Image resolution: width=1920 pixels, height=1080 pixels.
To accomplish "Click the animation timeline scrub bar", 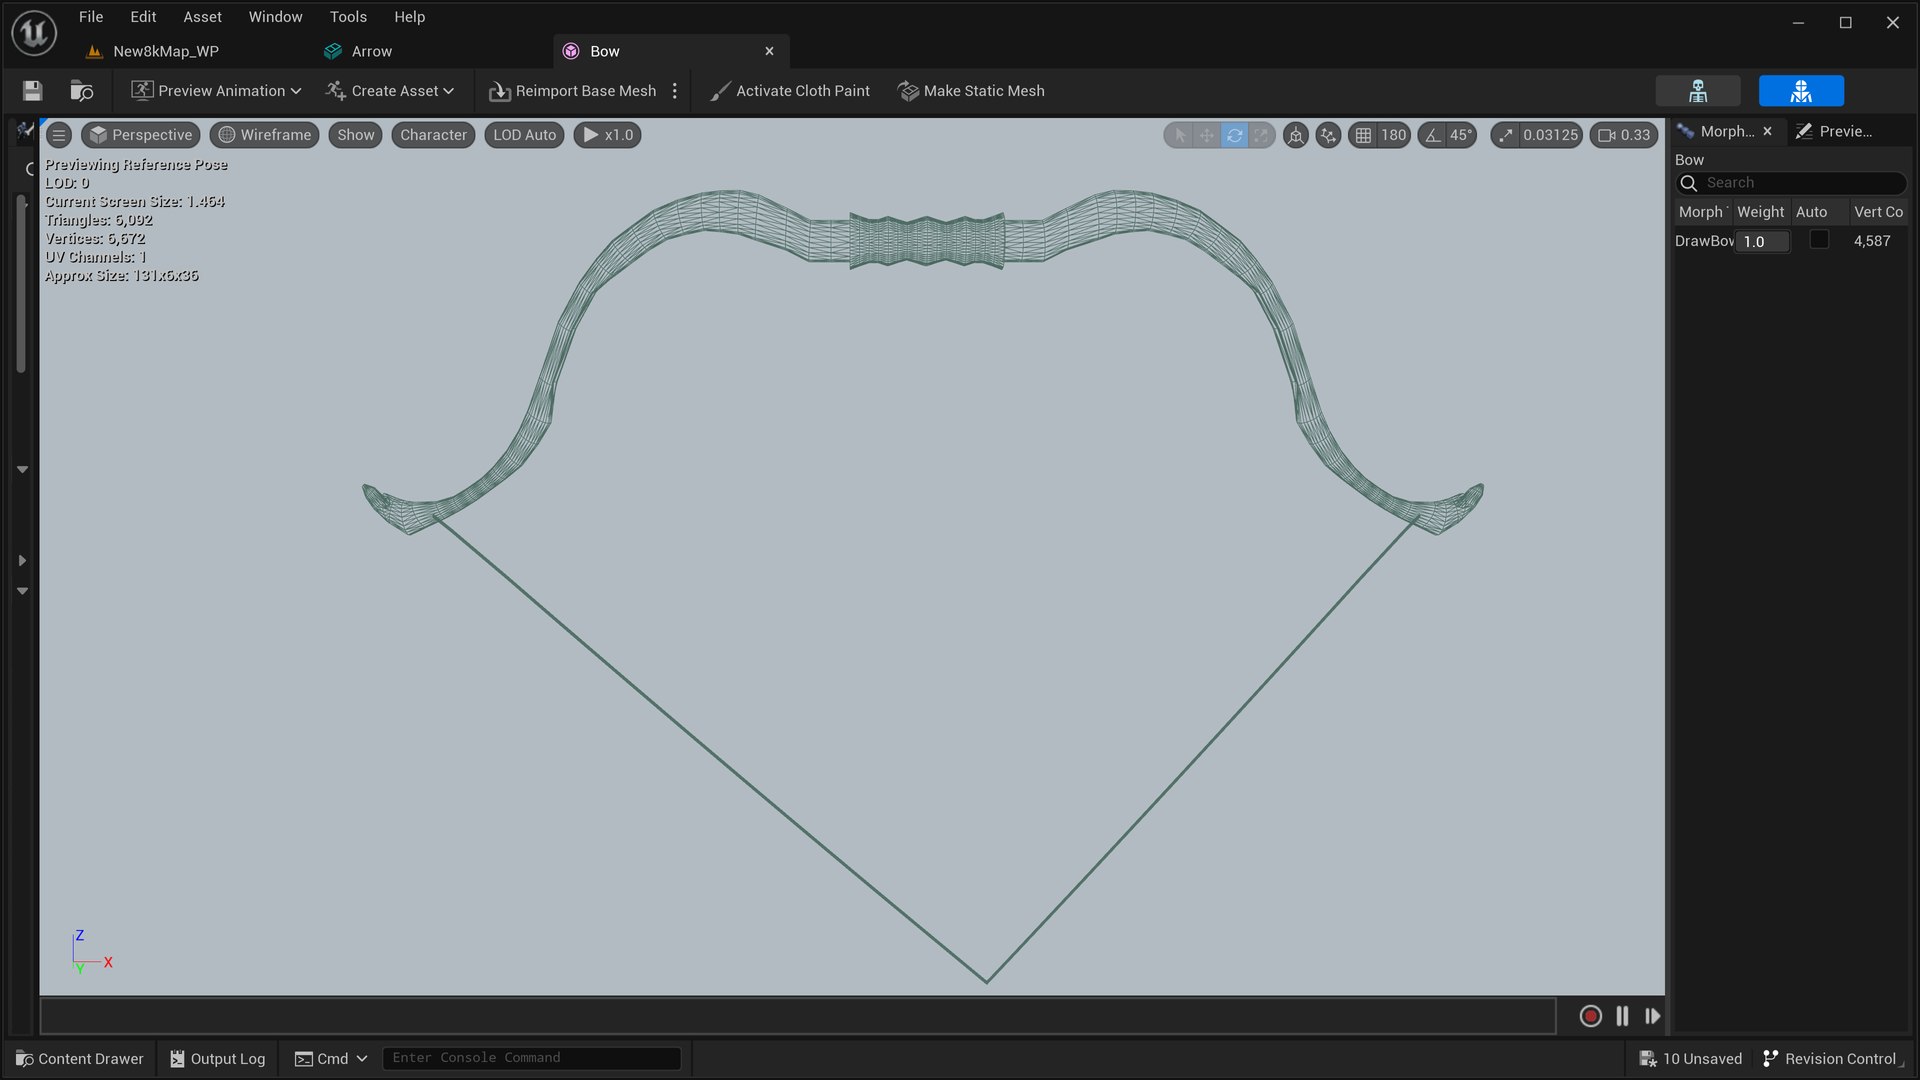I will click(797, 1016).
